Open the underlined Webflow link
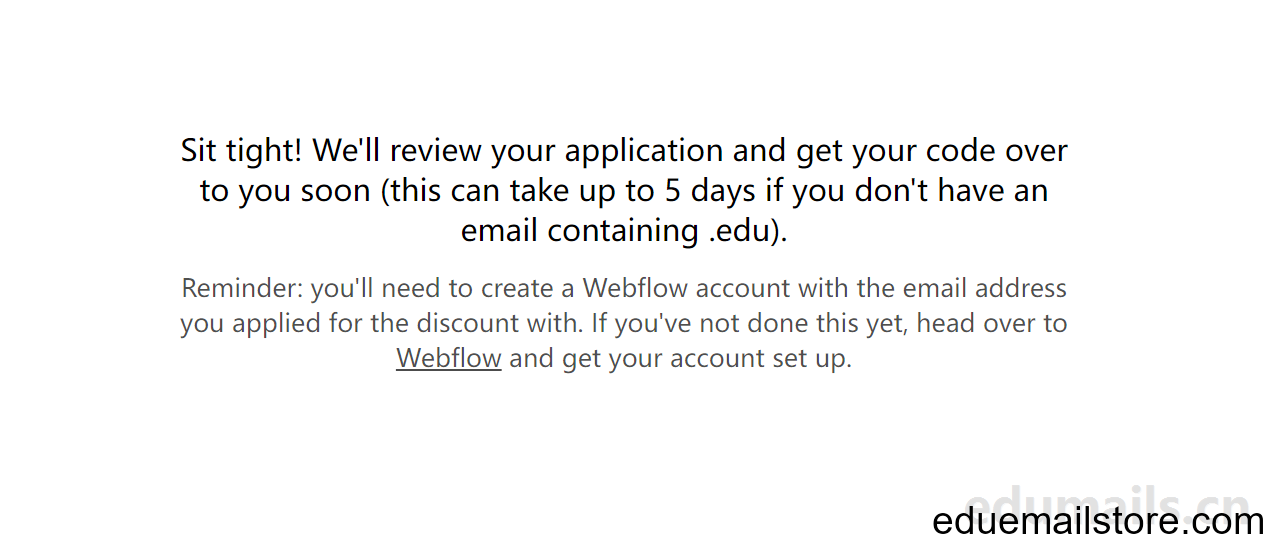Screen dimensions: 1273x548 [448, 358]
